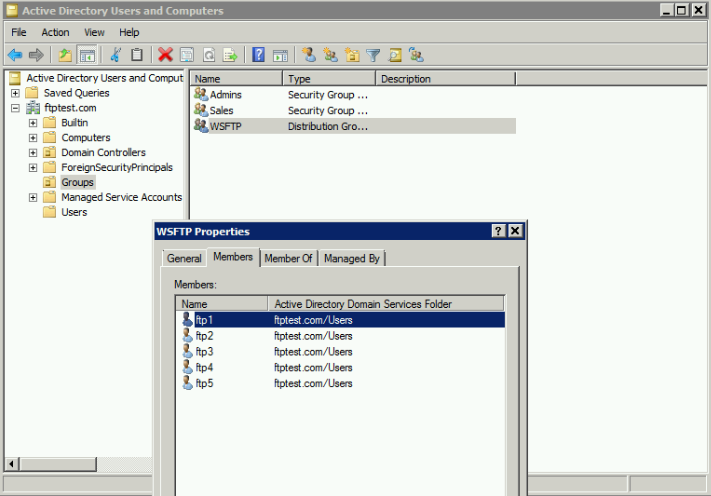
Task: Select the Saved Queries tree label
Action: click(x=77, y=93)
